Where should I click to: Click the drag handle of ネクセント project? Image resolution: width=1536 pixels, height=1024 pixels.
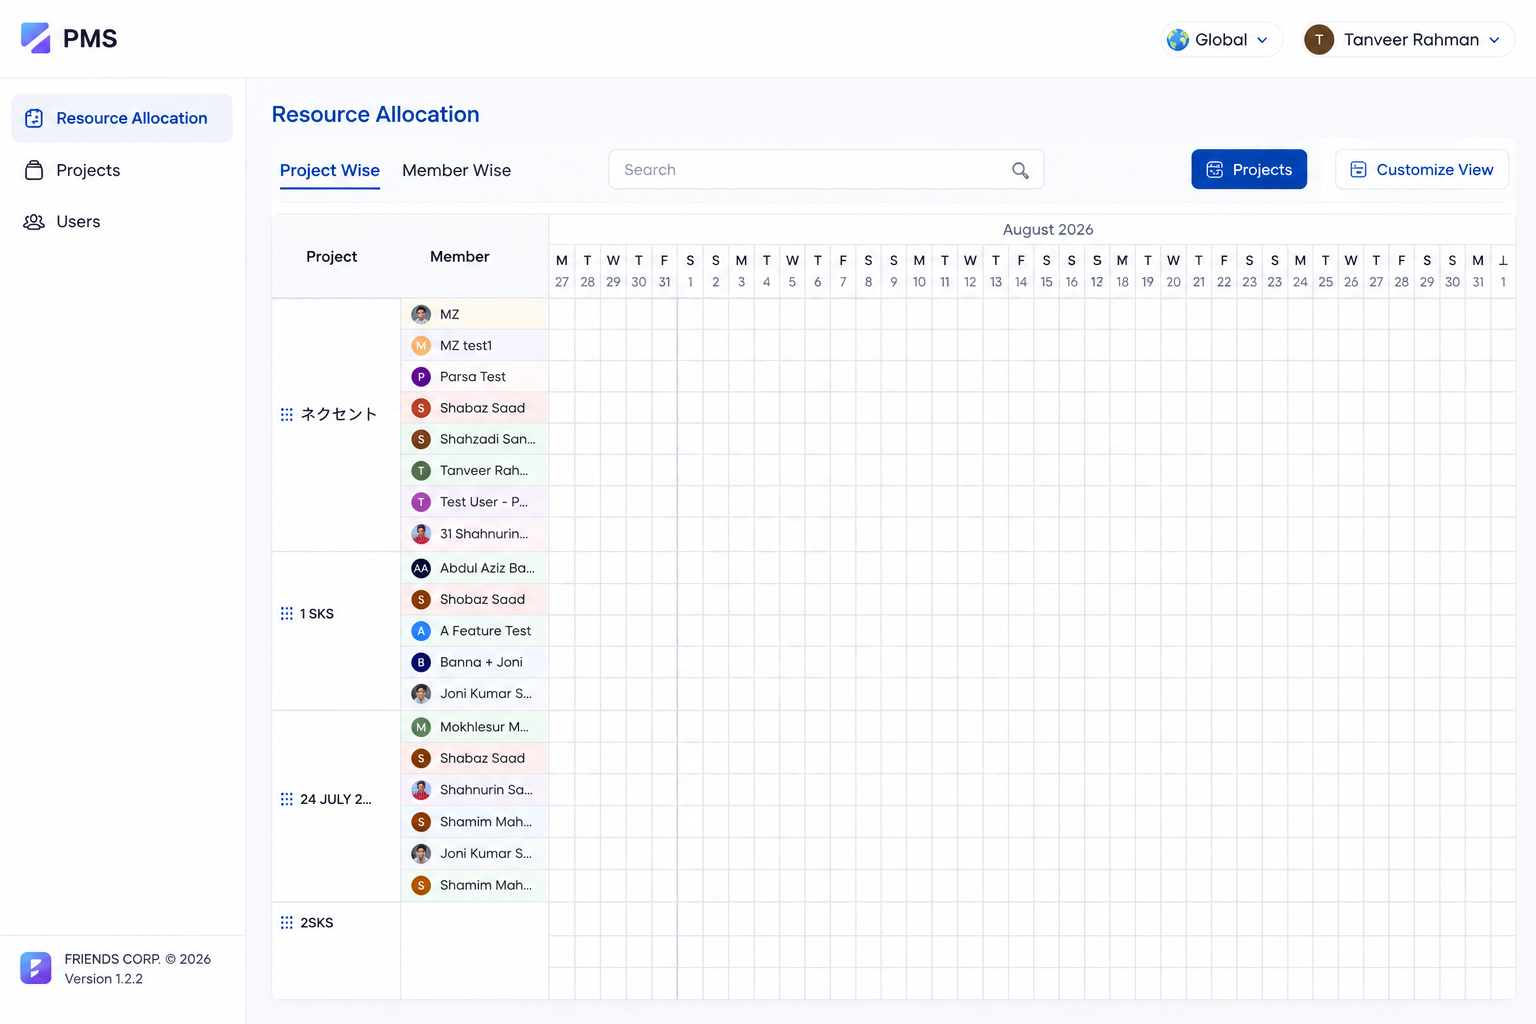tap(287, 414)
